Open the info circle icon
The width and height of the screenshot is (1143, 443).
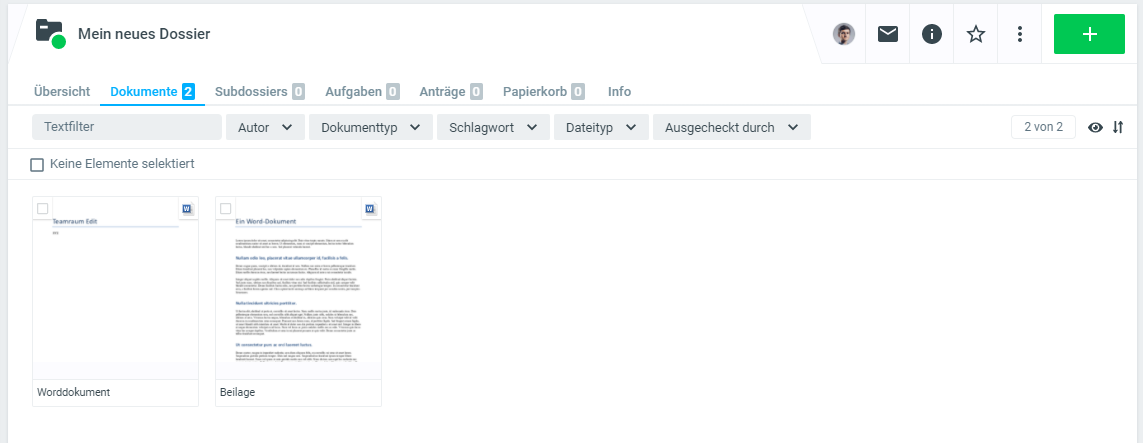[x=932, y=34]
